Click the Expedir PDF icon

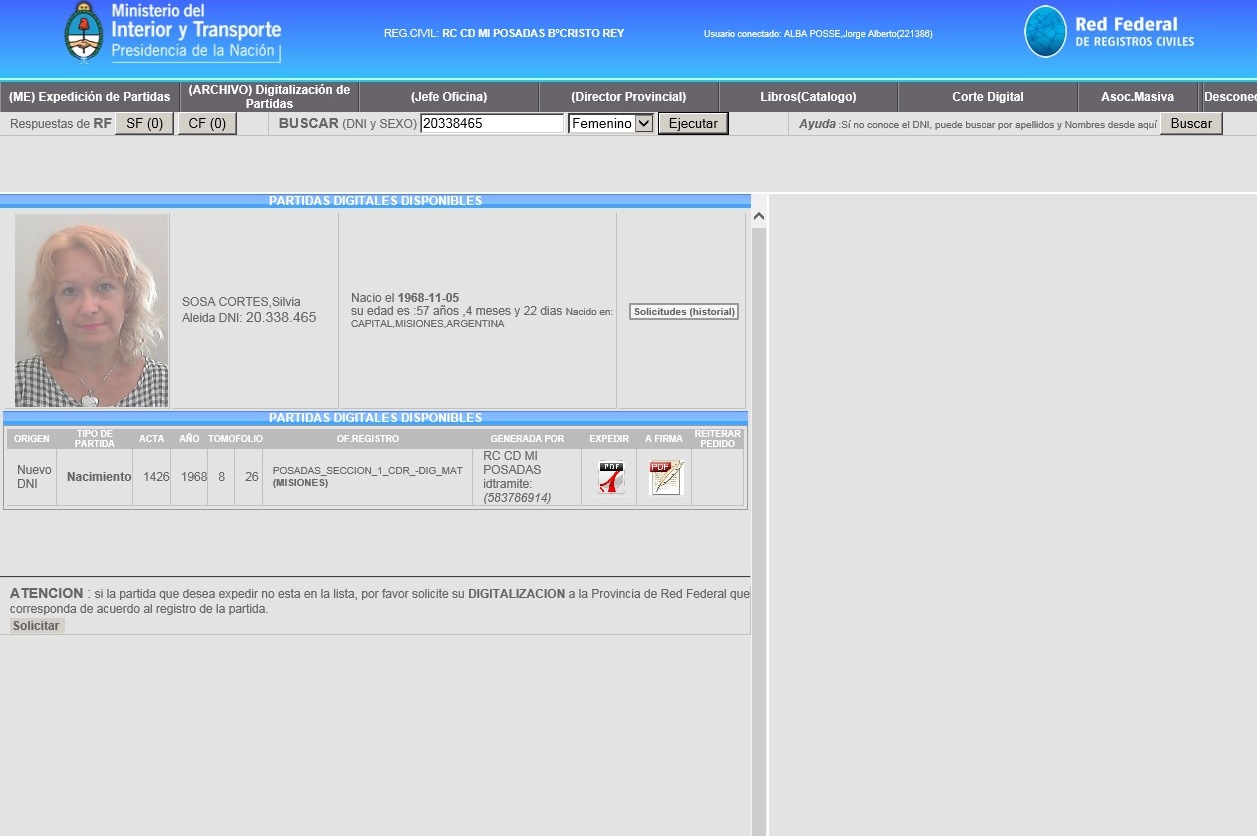coord(610,477)
